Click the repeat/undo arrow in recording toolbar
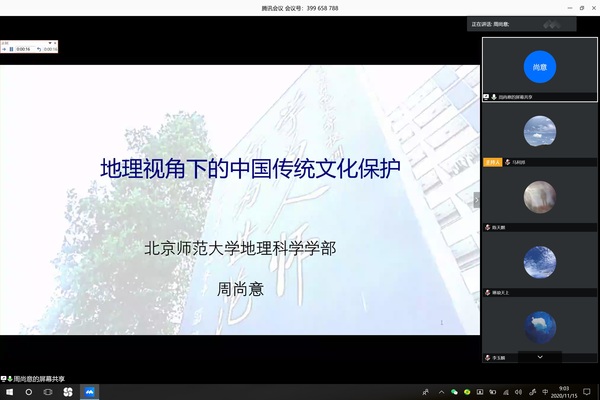This screenshot has height=400, width=600. [39, 49]
